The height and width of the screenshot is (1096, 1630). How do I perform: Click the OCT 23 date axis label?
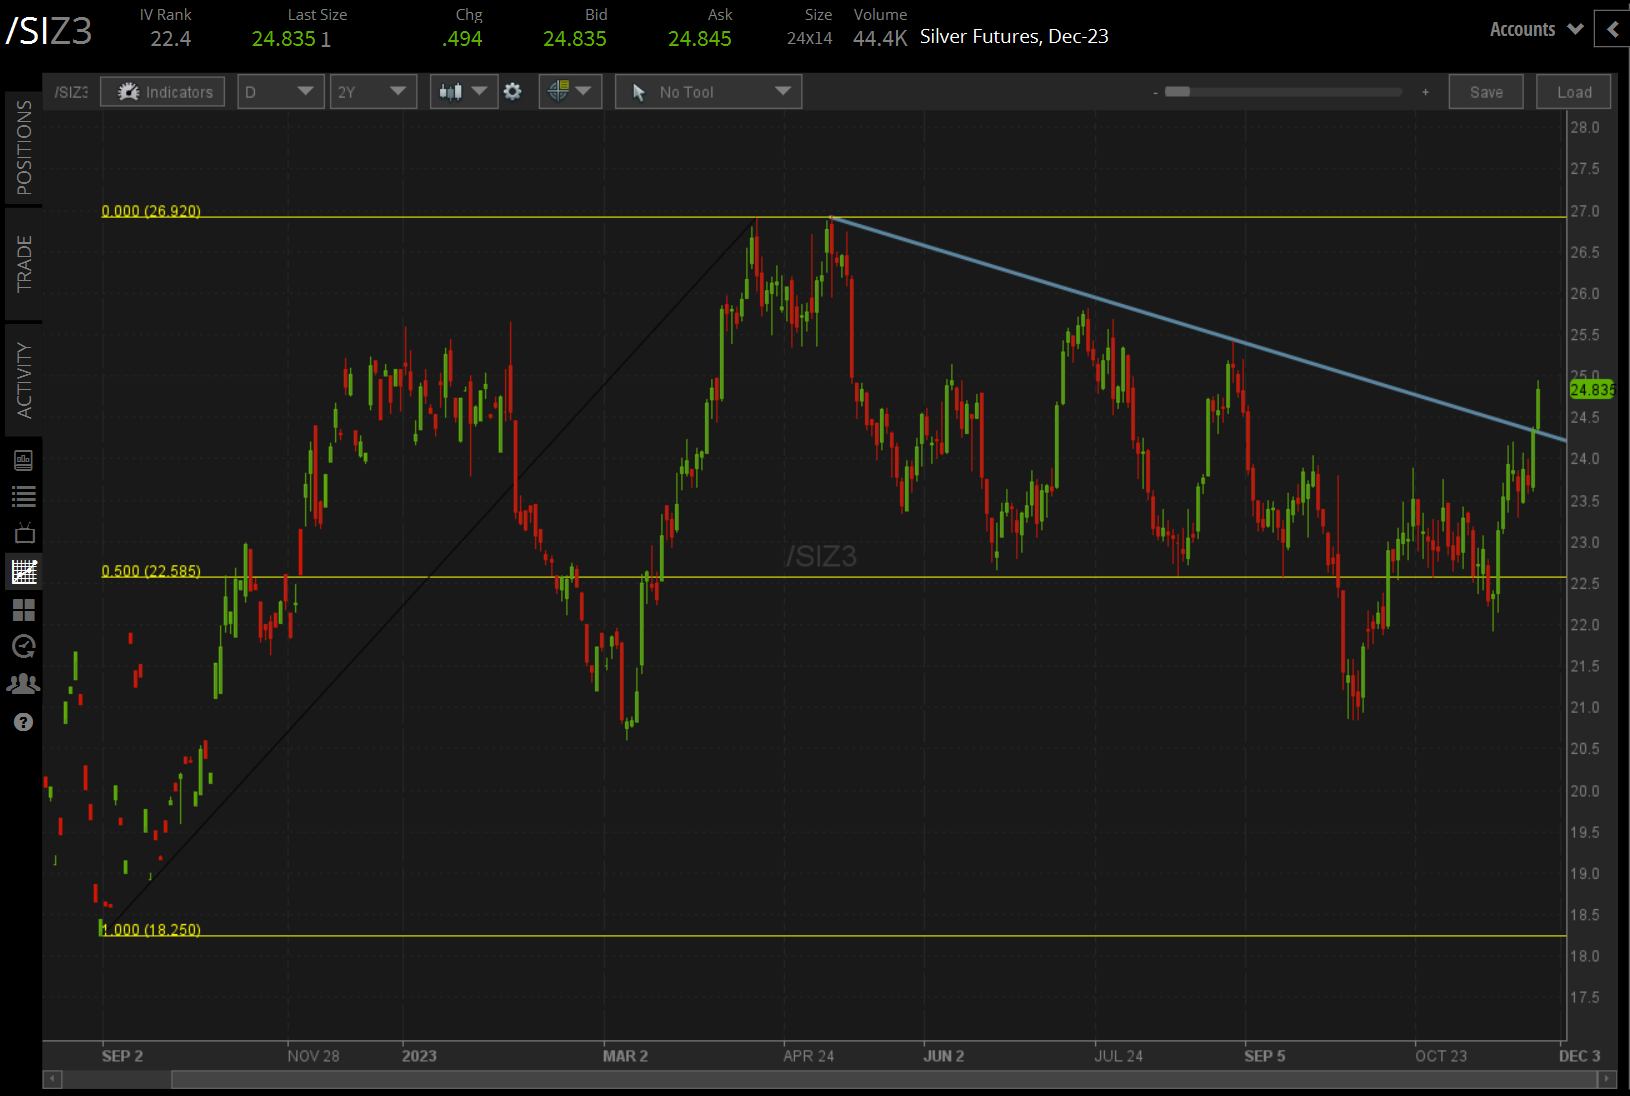coord(1441,1056)
